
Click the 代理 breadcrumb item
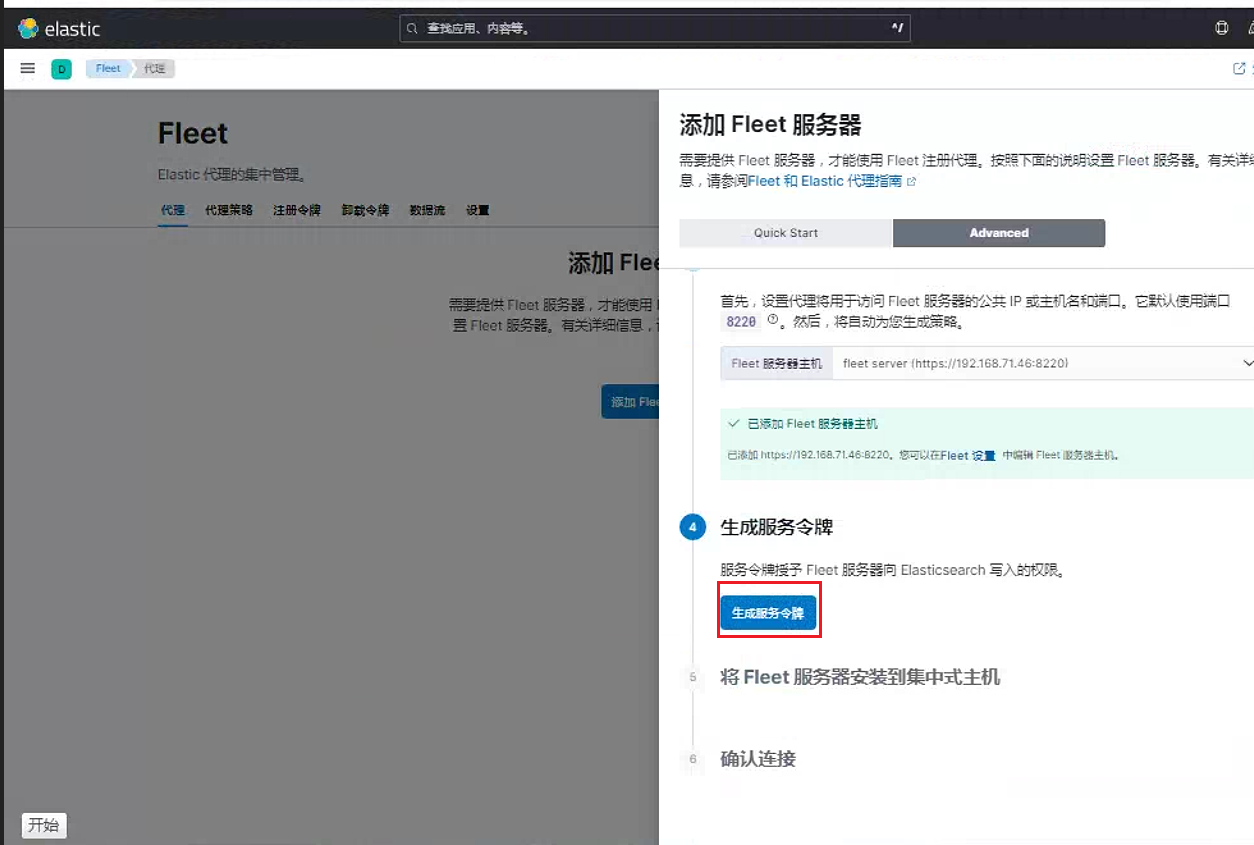[x=154, y=69]
